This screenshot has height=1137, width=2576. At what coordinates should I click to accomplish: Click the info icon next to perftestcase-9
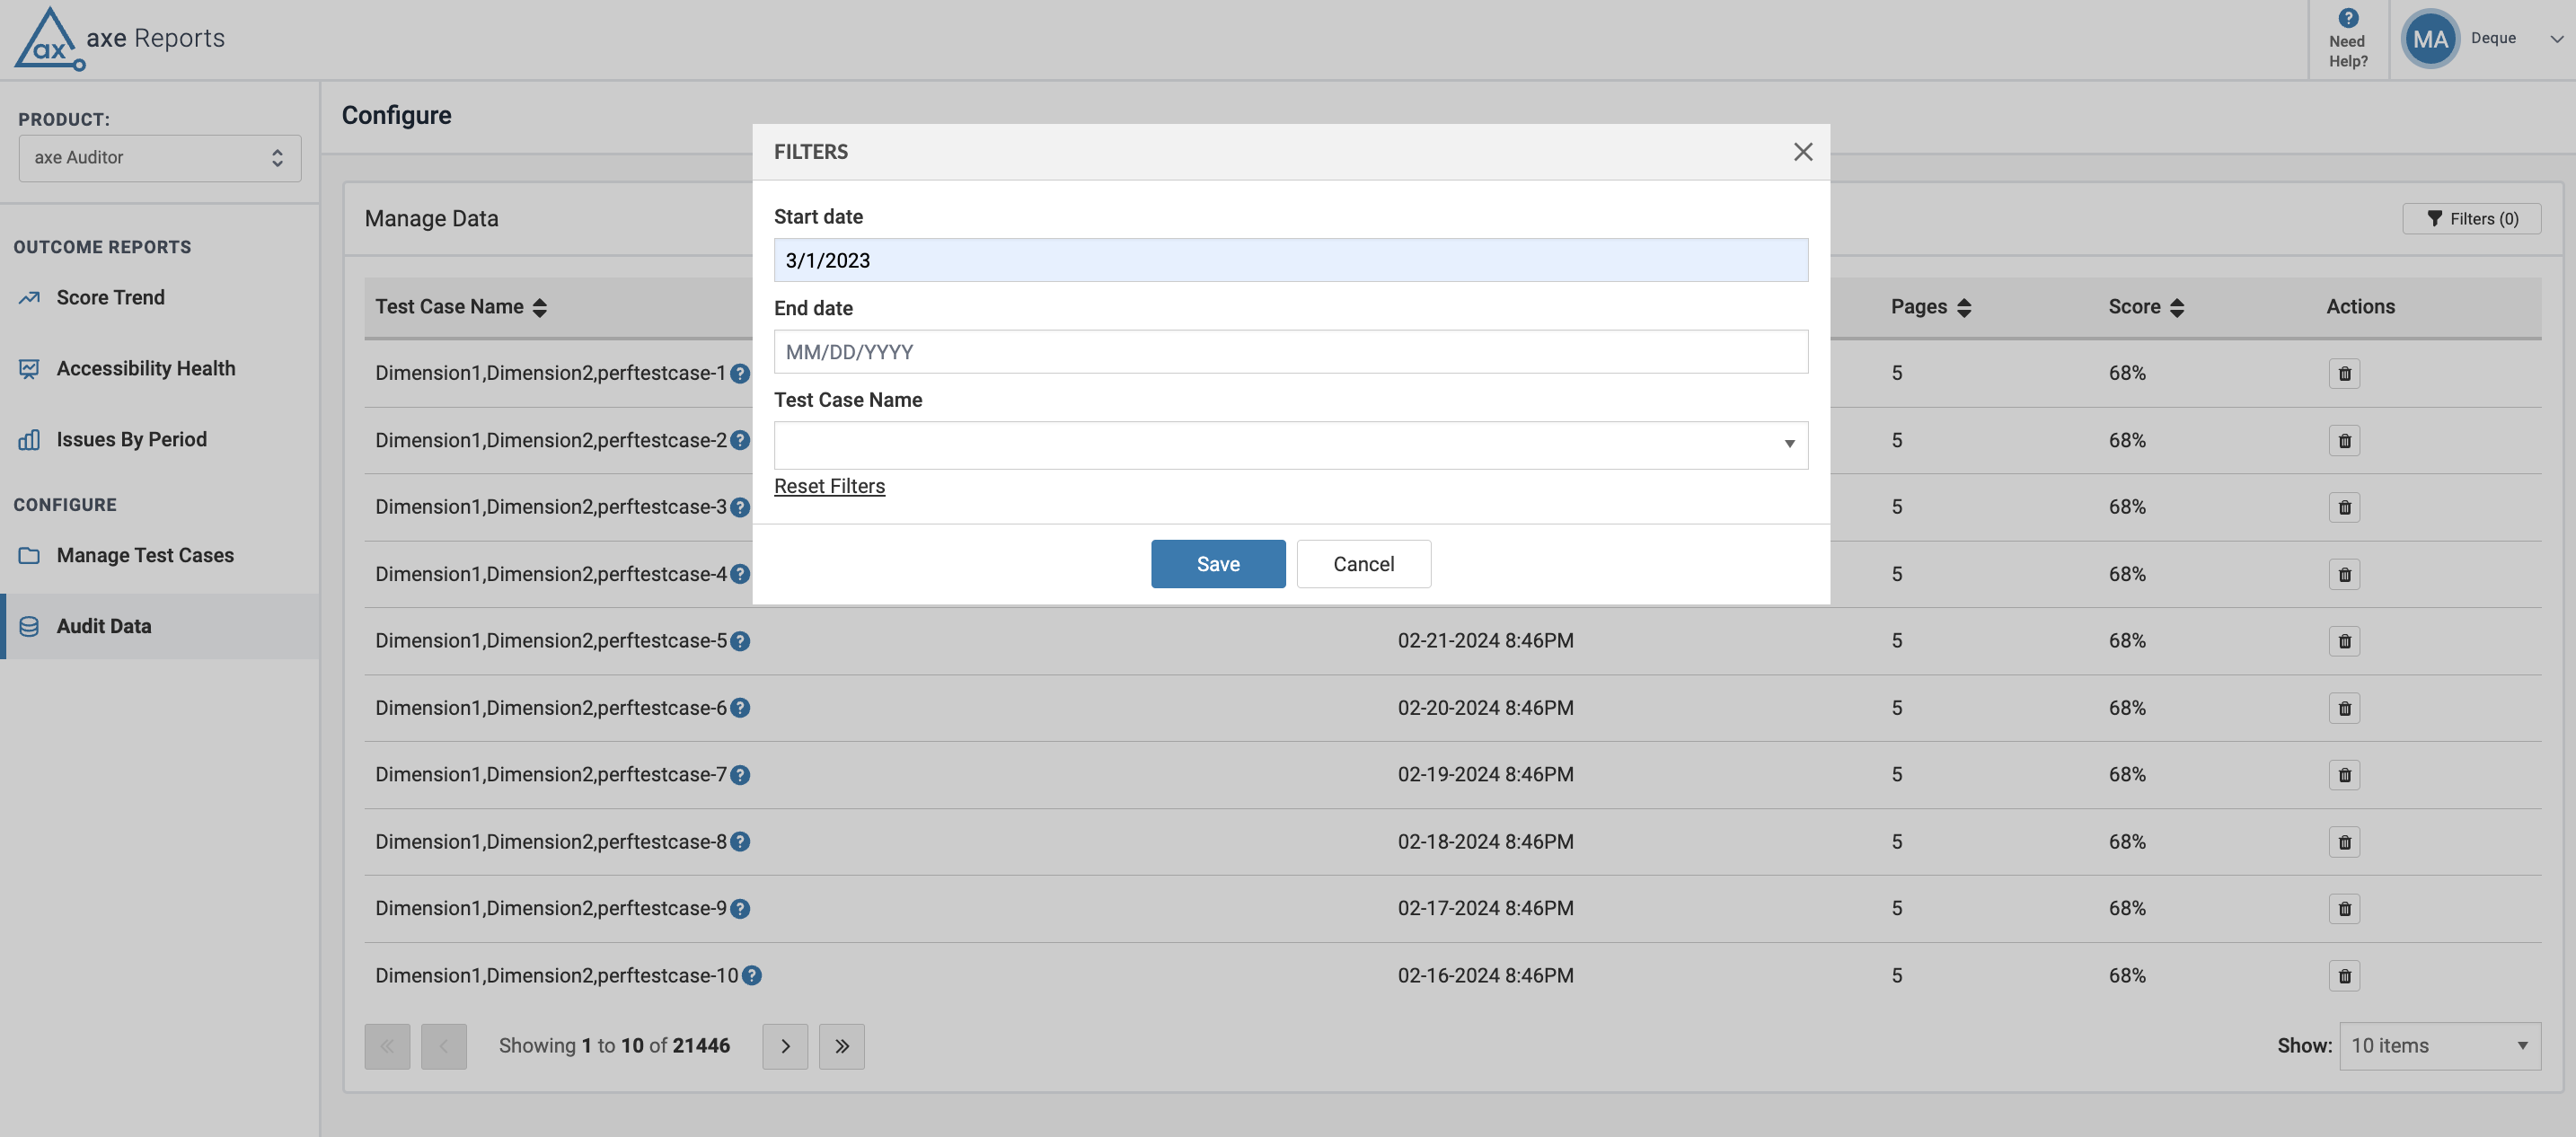pos(740,909)
